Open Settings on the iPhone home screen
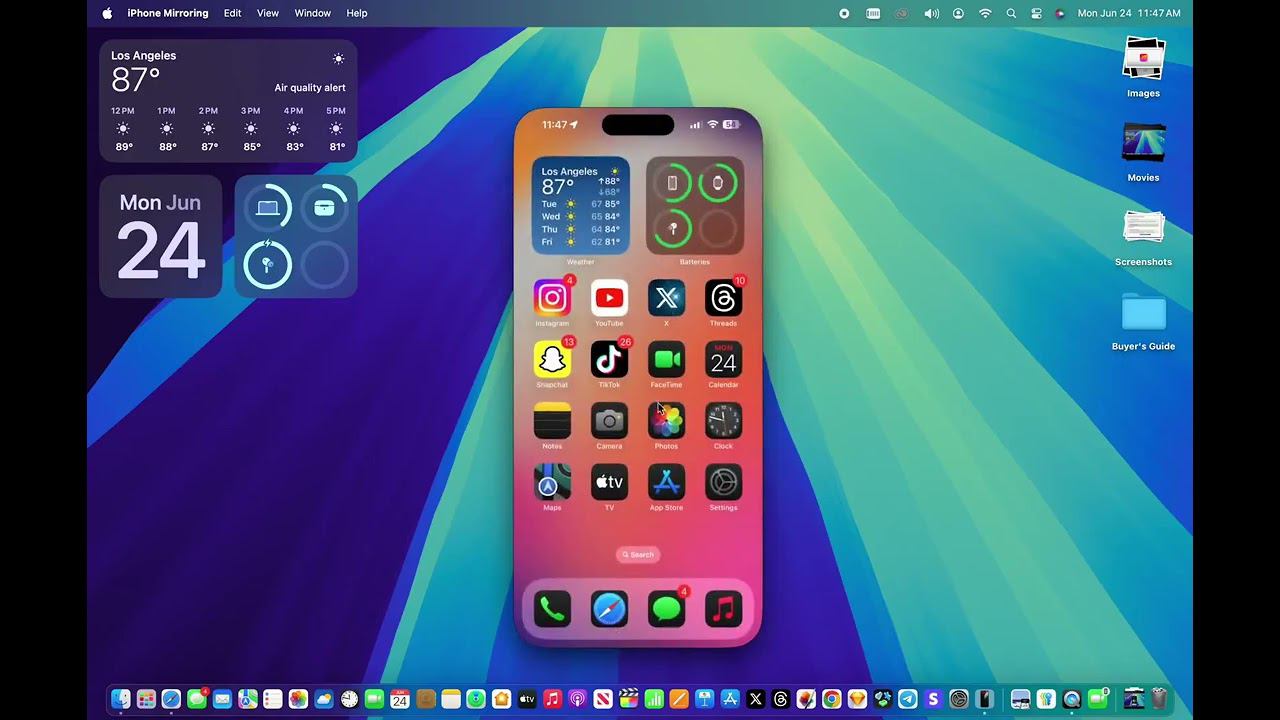 pos(723,482)
